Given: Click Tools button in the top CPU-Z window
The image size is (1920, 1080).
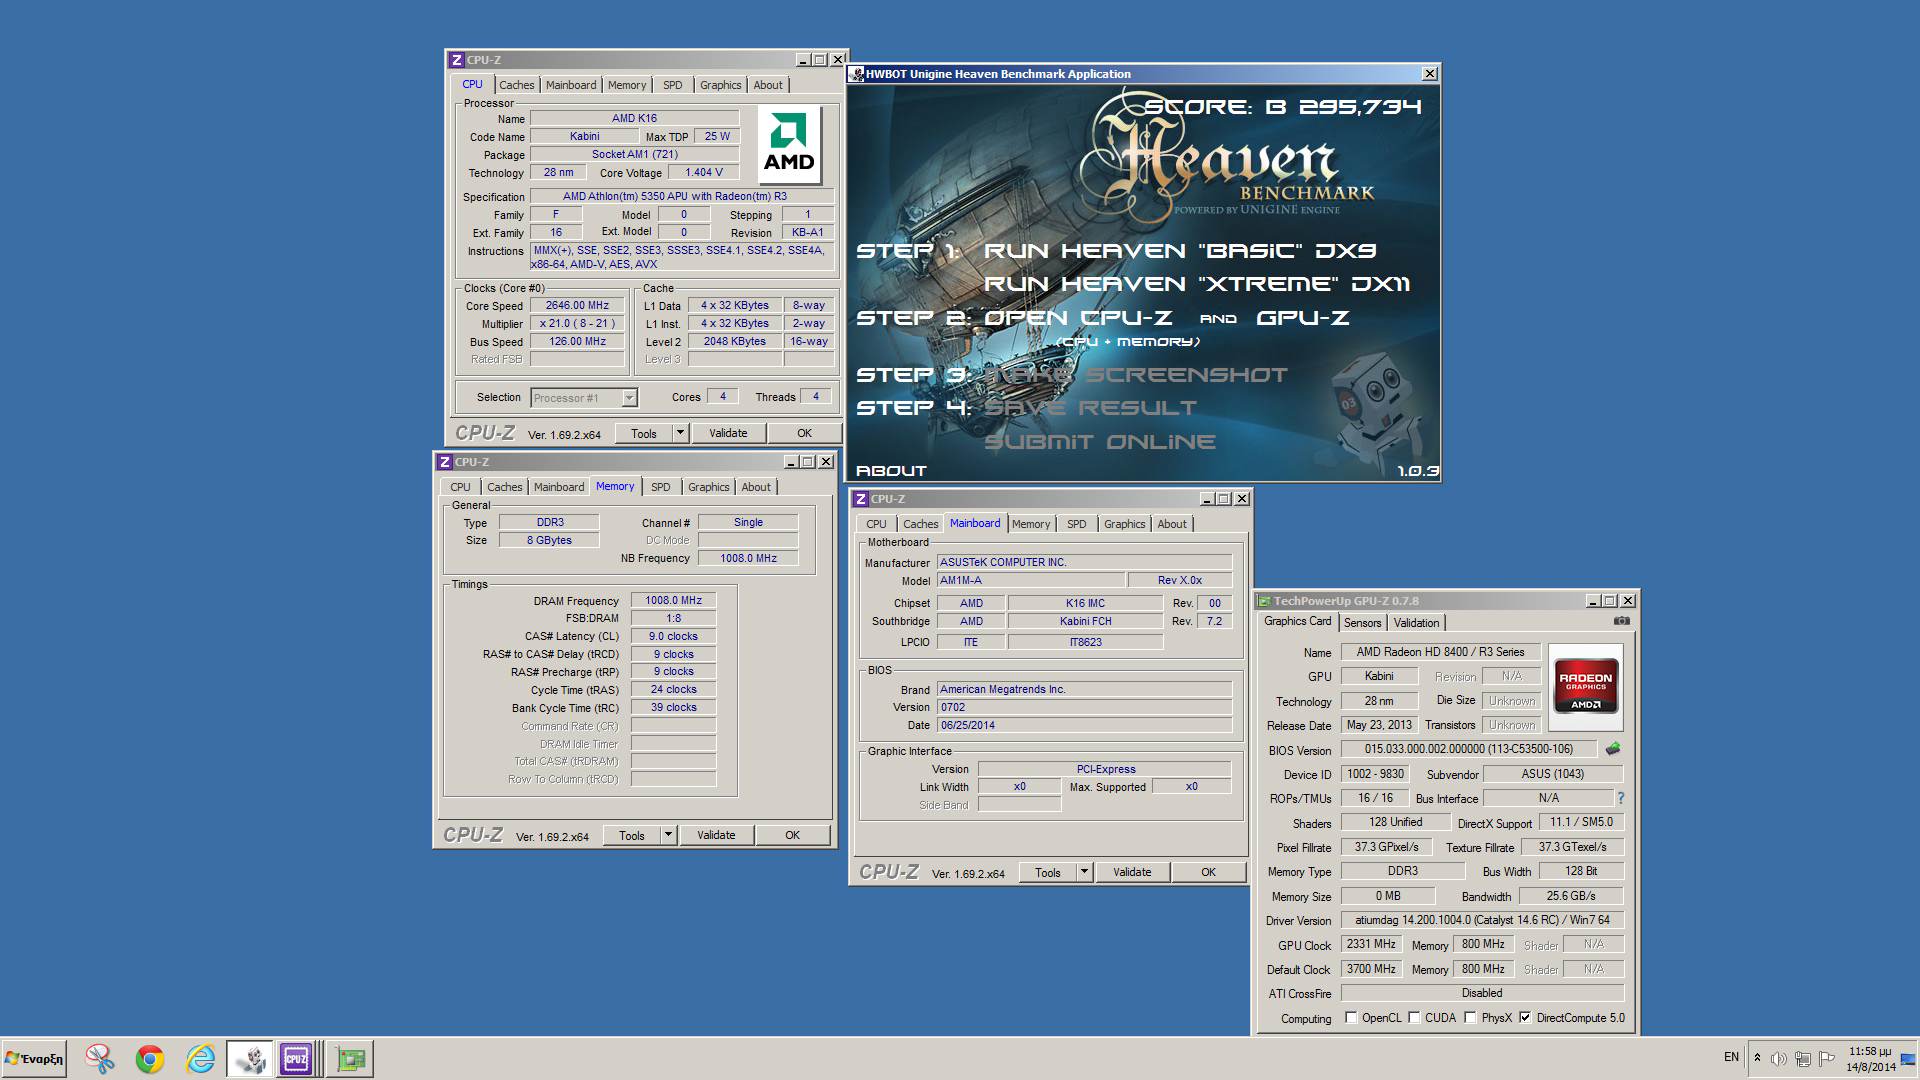Looking at the screenshot, I should (644, 433).
